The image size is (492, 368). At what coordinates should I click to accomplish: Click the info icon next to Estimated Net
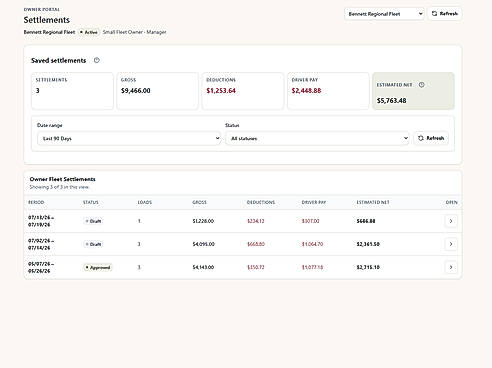(x=422, y=85)
